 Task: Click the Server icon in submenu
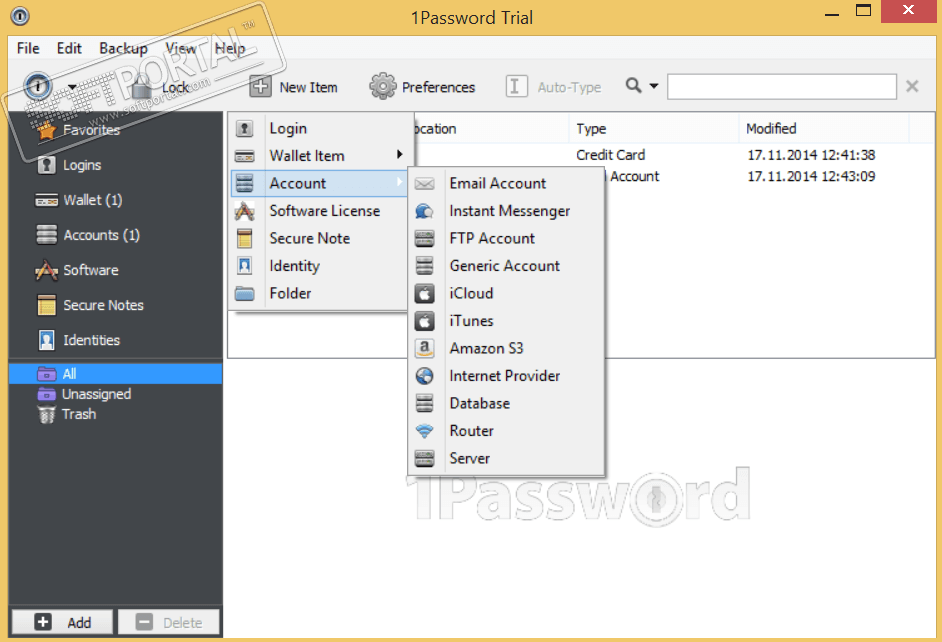pos(425,458)
